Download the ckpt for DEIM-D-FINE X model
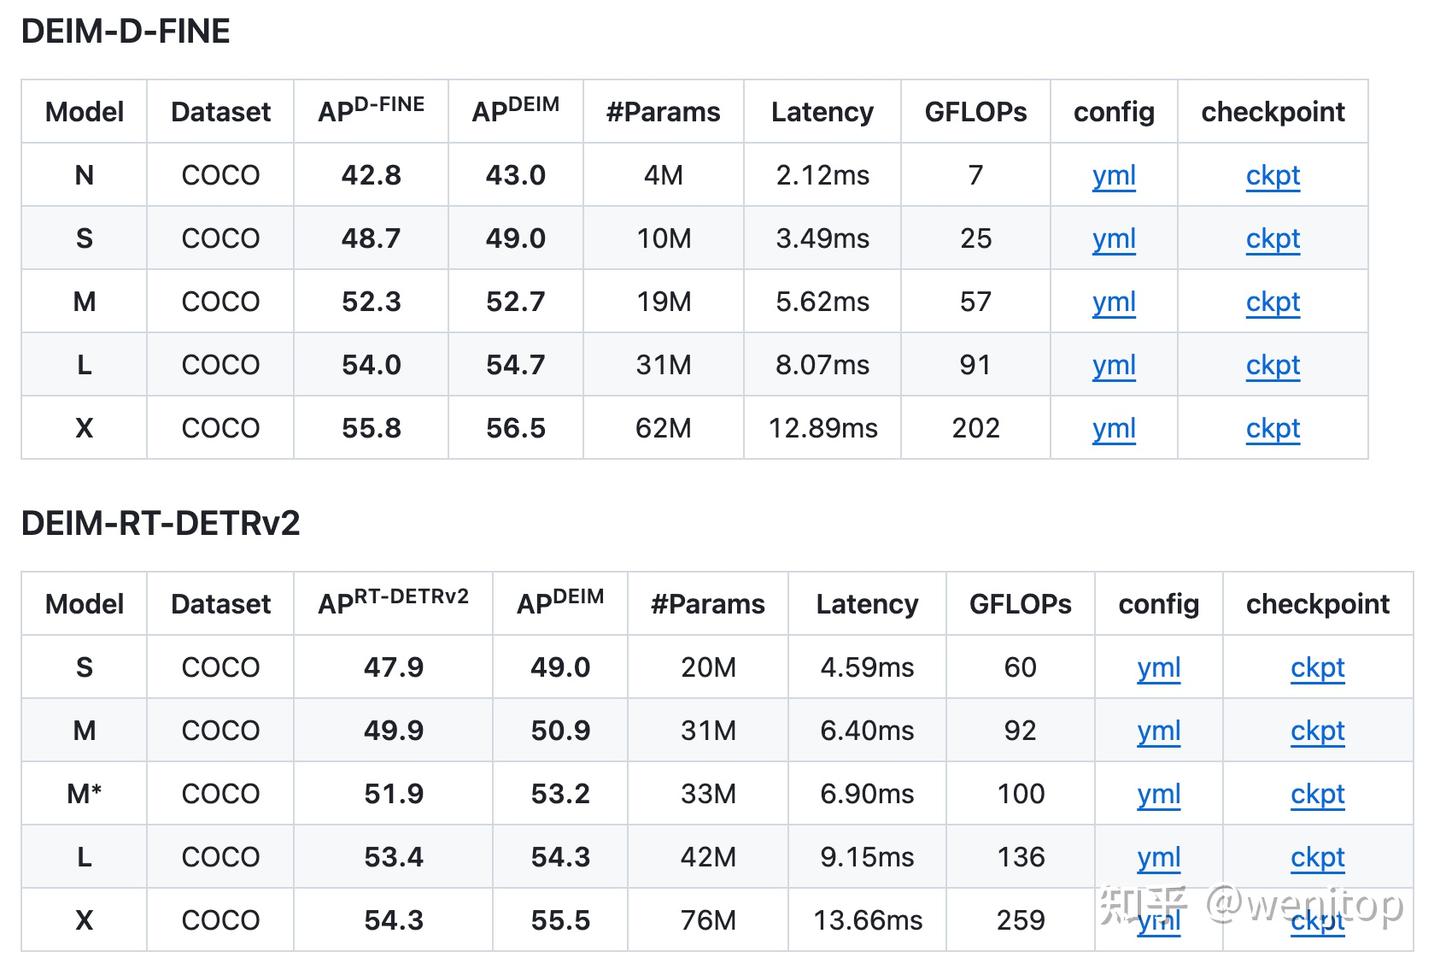The width and height of the screenshot is (1440, 969). pos(1273,428)
